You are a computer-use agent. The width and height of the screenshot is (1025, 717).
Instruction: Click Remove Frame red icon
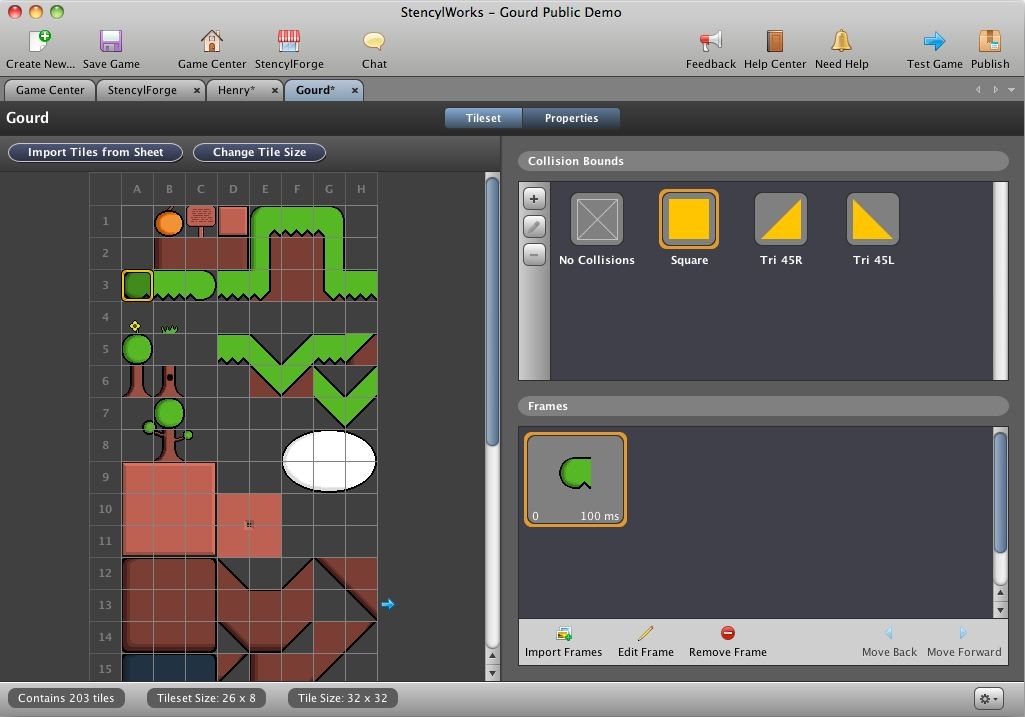pyautogui.click(x=728, y=633)
